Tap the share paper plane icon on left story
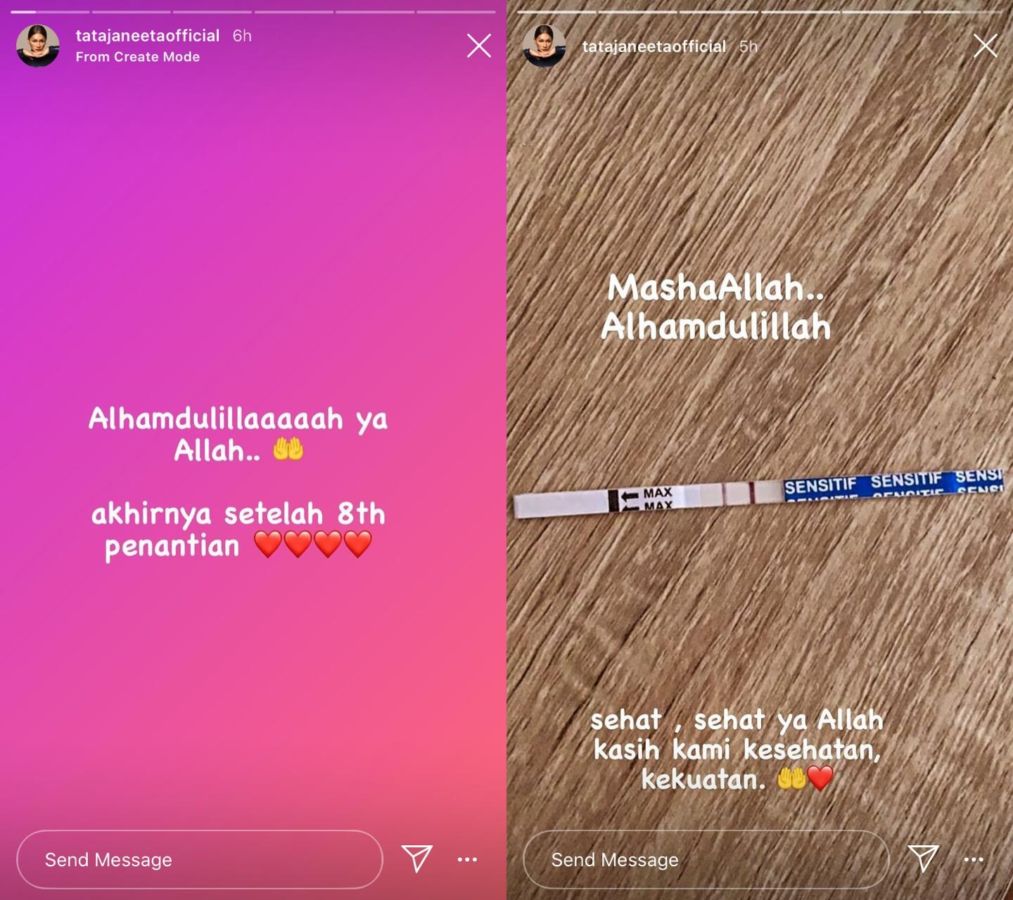The width and height of the screenshot is (1013, 900). pos(417,858)
